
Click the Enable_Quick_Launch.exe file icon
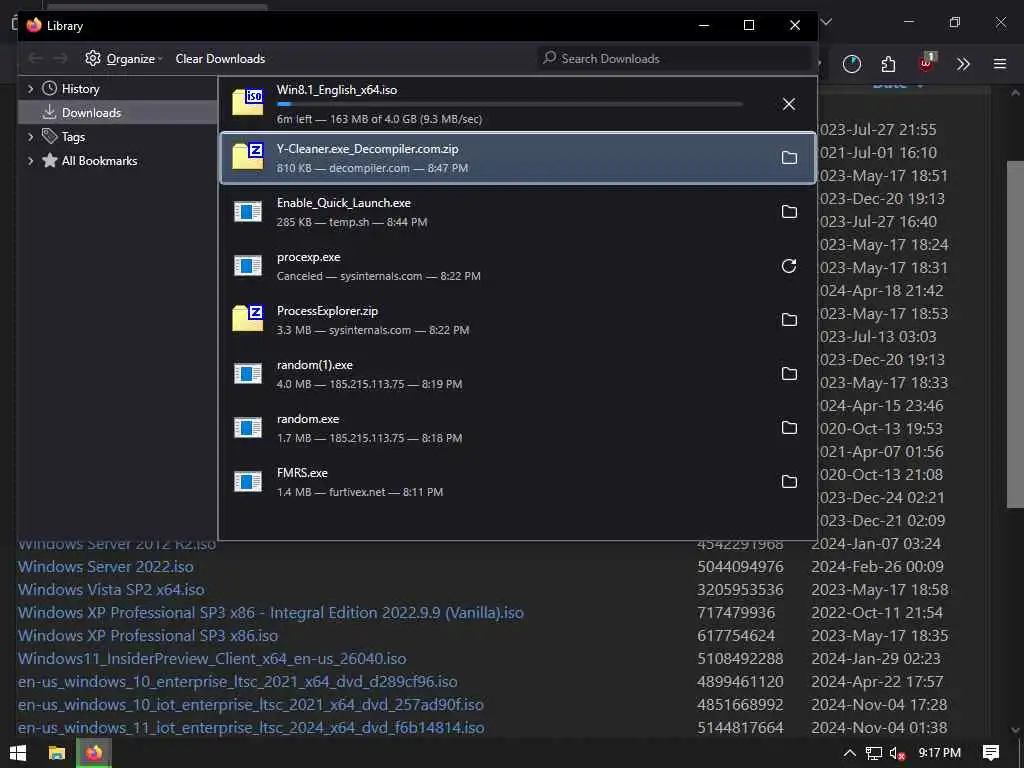click(x=248, y=212)
